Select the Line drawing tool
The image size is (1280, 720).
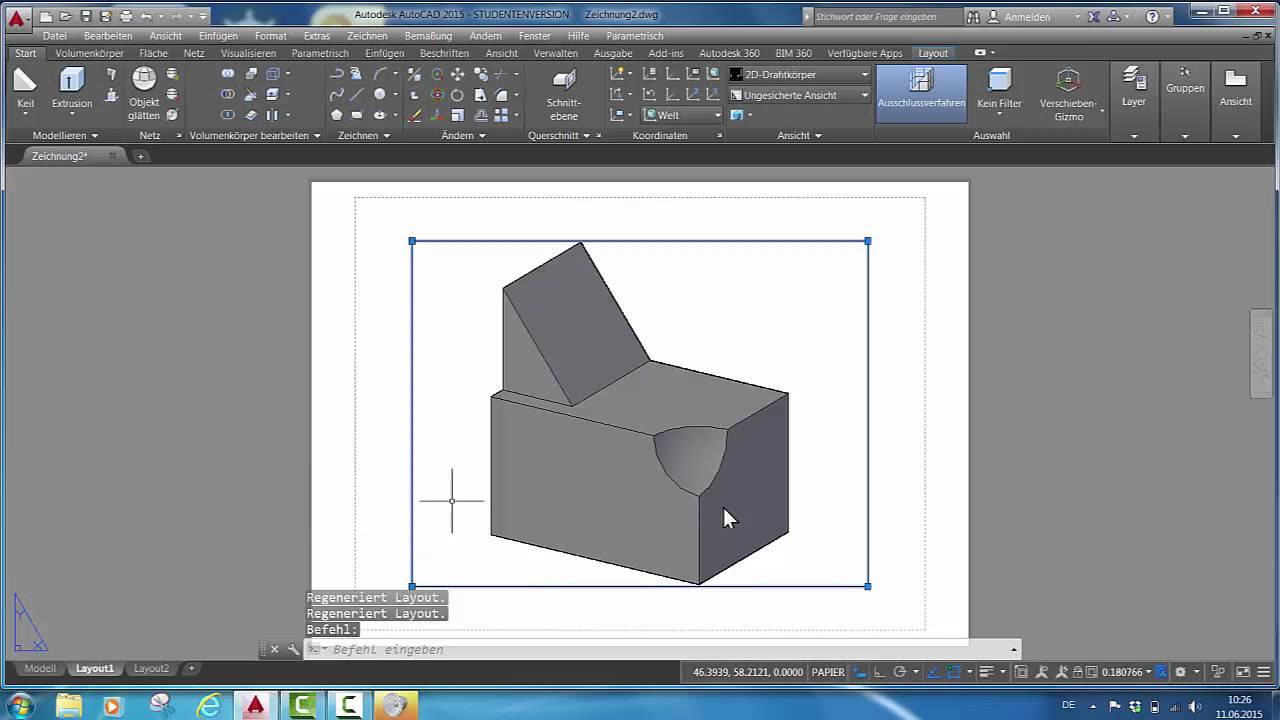357,94
